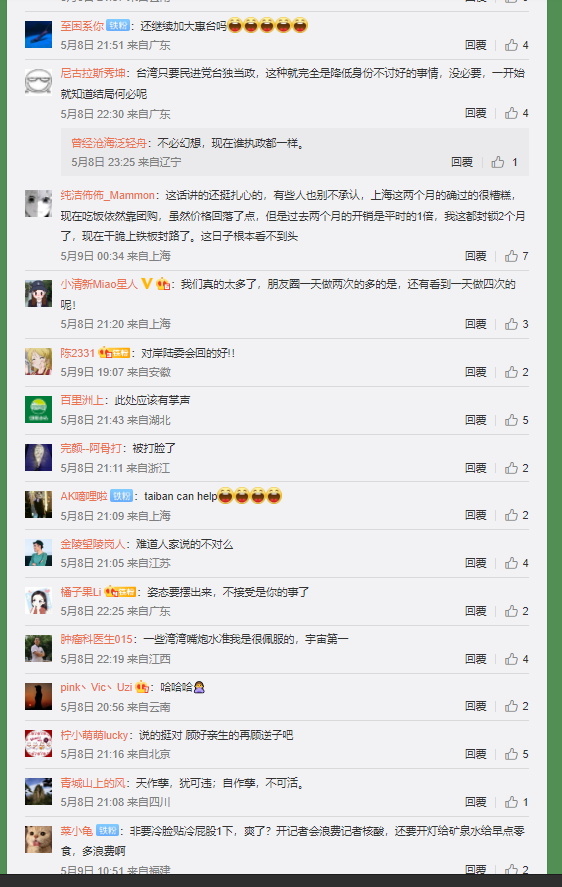This screenshot has width=562, height=887.
Task: Reply to 金陵望陵岗人's comment
Action: (x=475, y=563)
